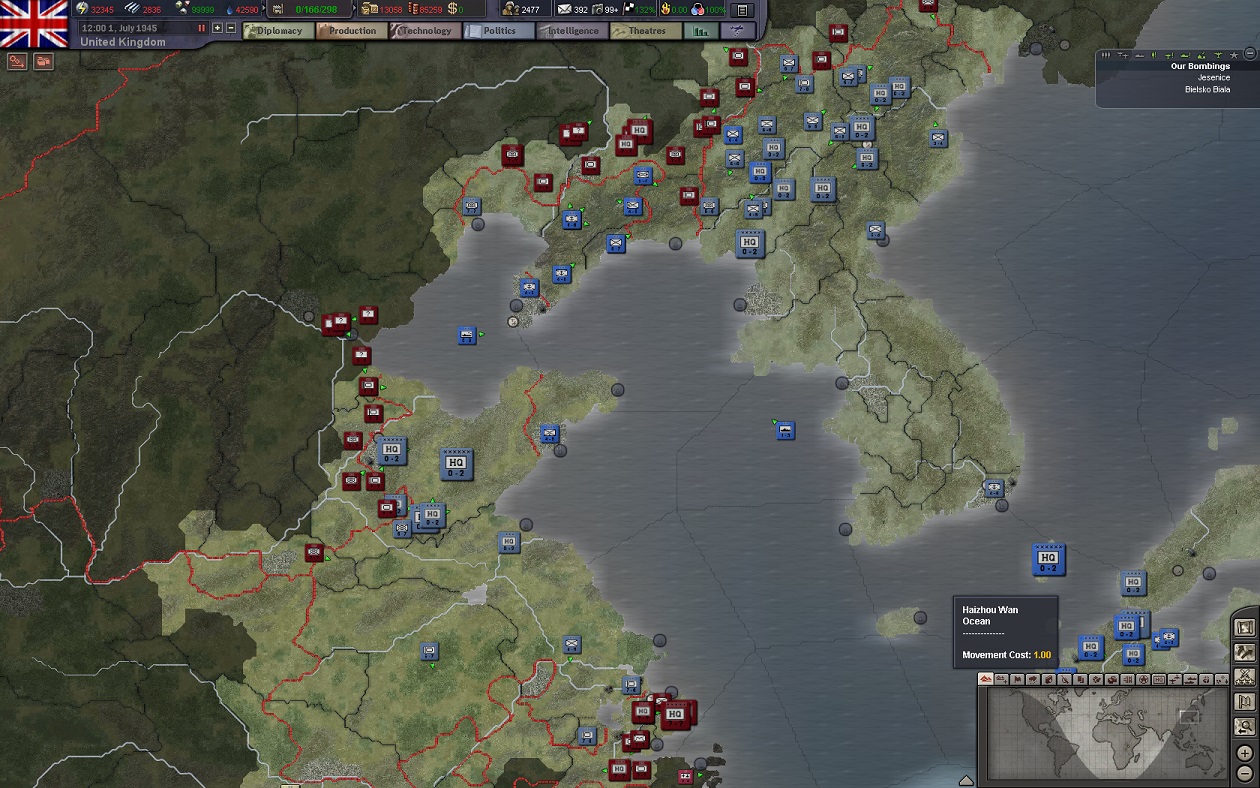The width and height of the screenshot is (1260, 788).
Task: Increase game speed with the plus button
Action: pyautogui.click(x=218, y=29)
